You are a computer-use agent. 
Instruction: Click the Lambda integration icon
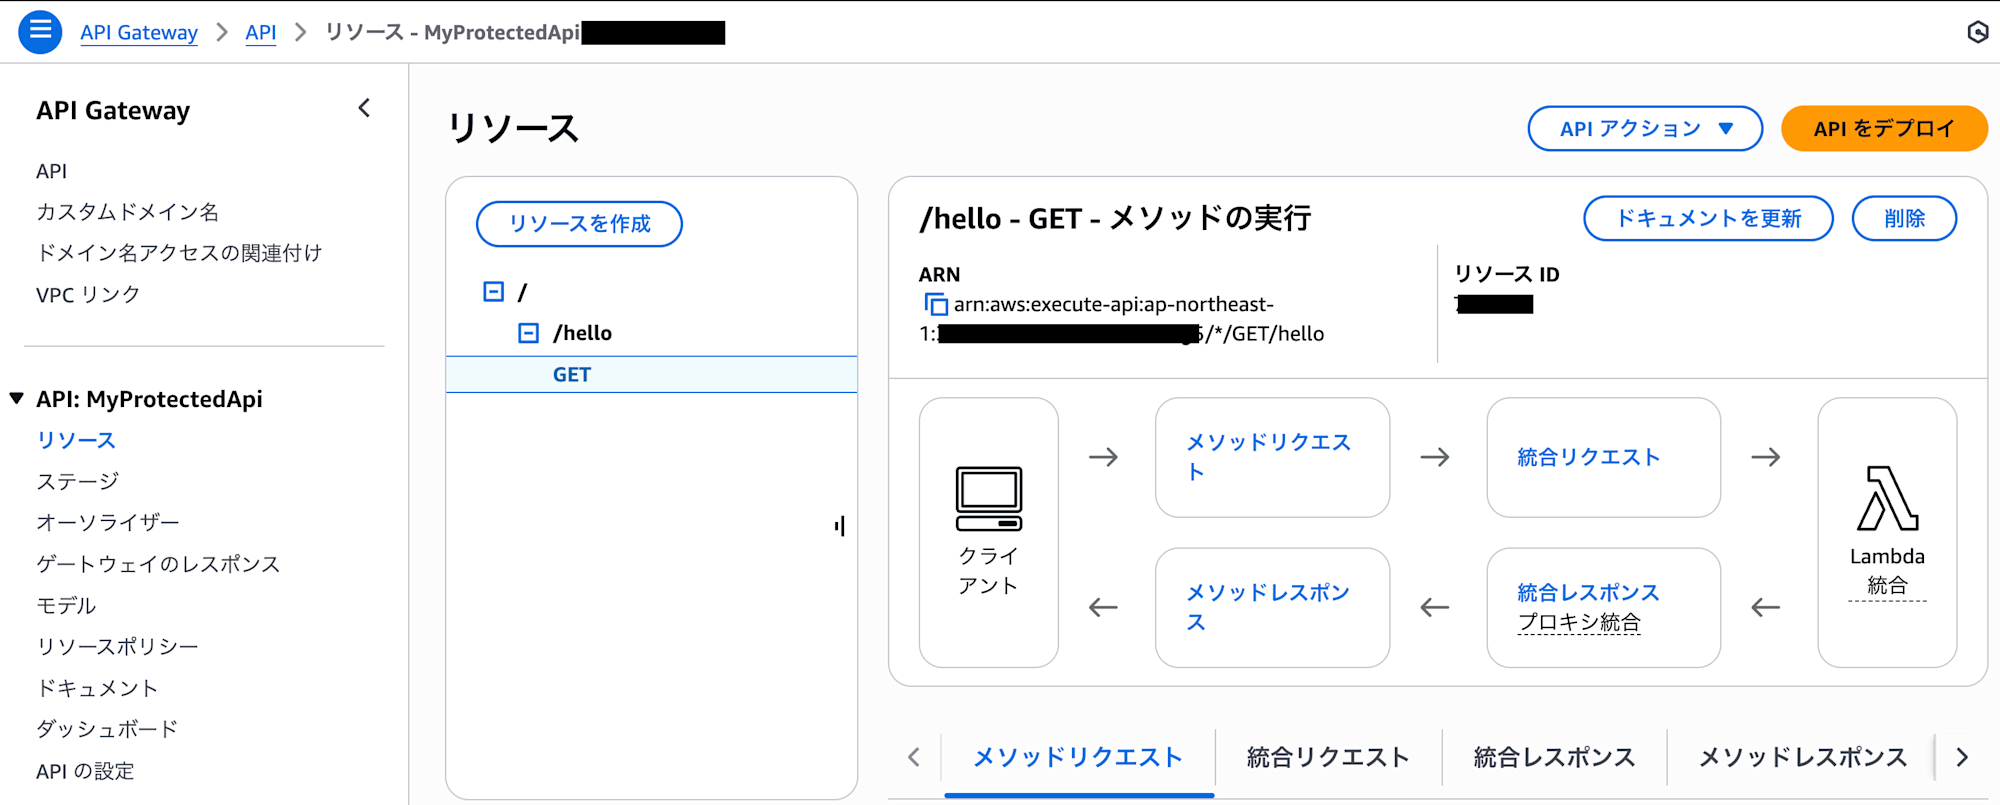pyautogui.click(x=1887, y=498)
